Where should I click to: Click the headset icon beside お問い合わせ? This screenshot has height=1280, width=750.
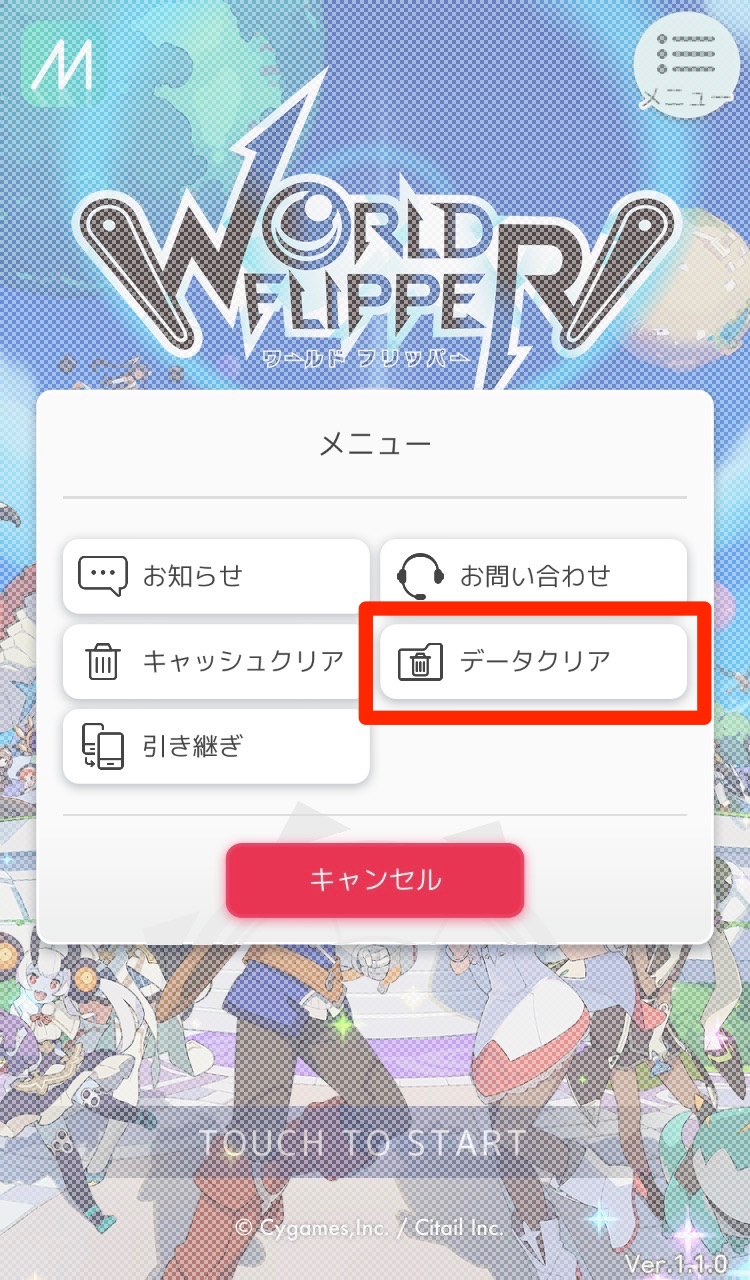pyautogui.click(x=420, y=576)
